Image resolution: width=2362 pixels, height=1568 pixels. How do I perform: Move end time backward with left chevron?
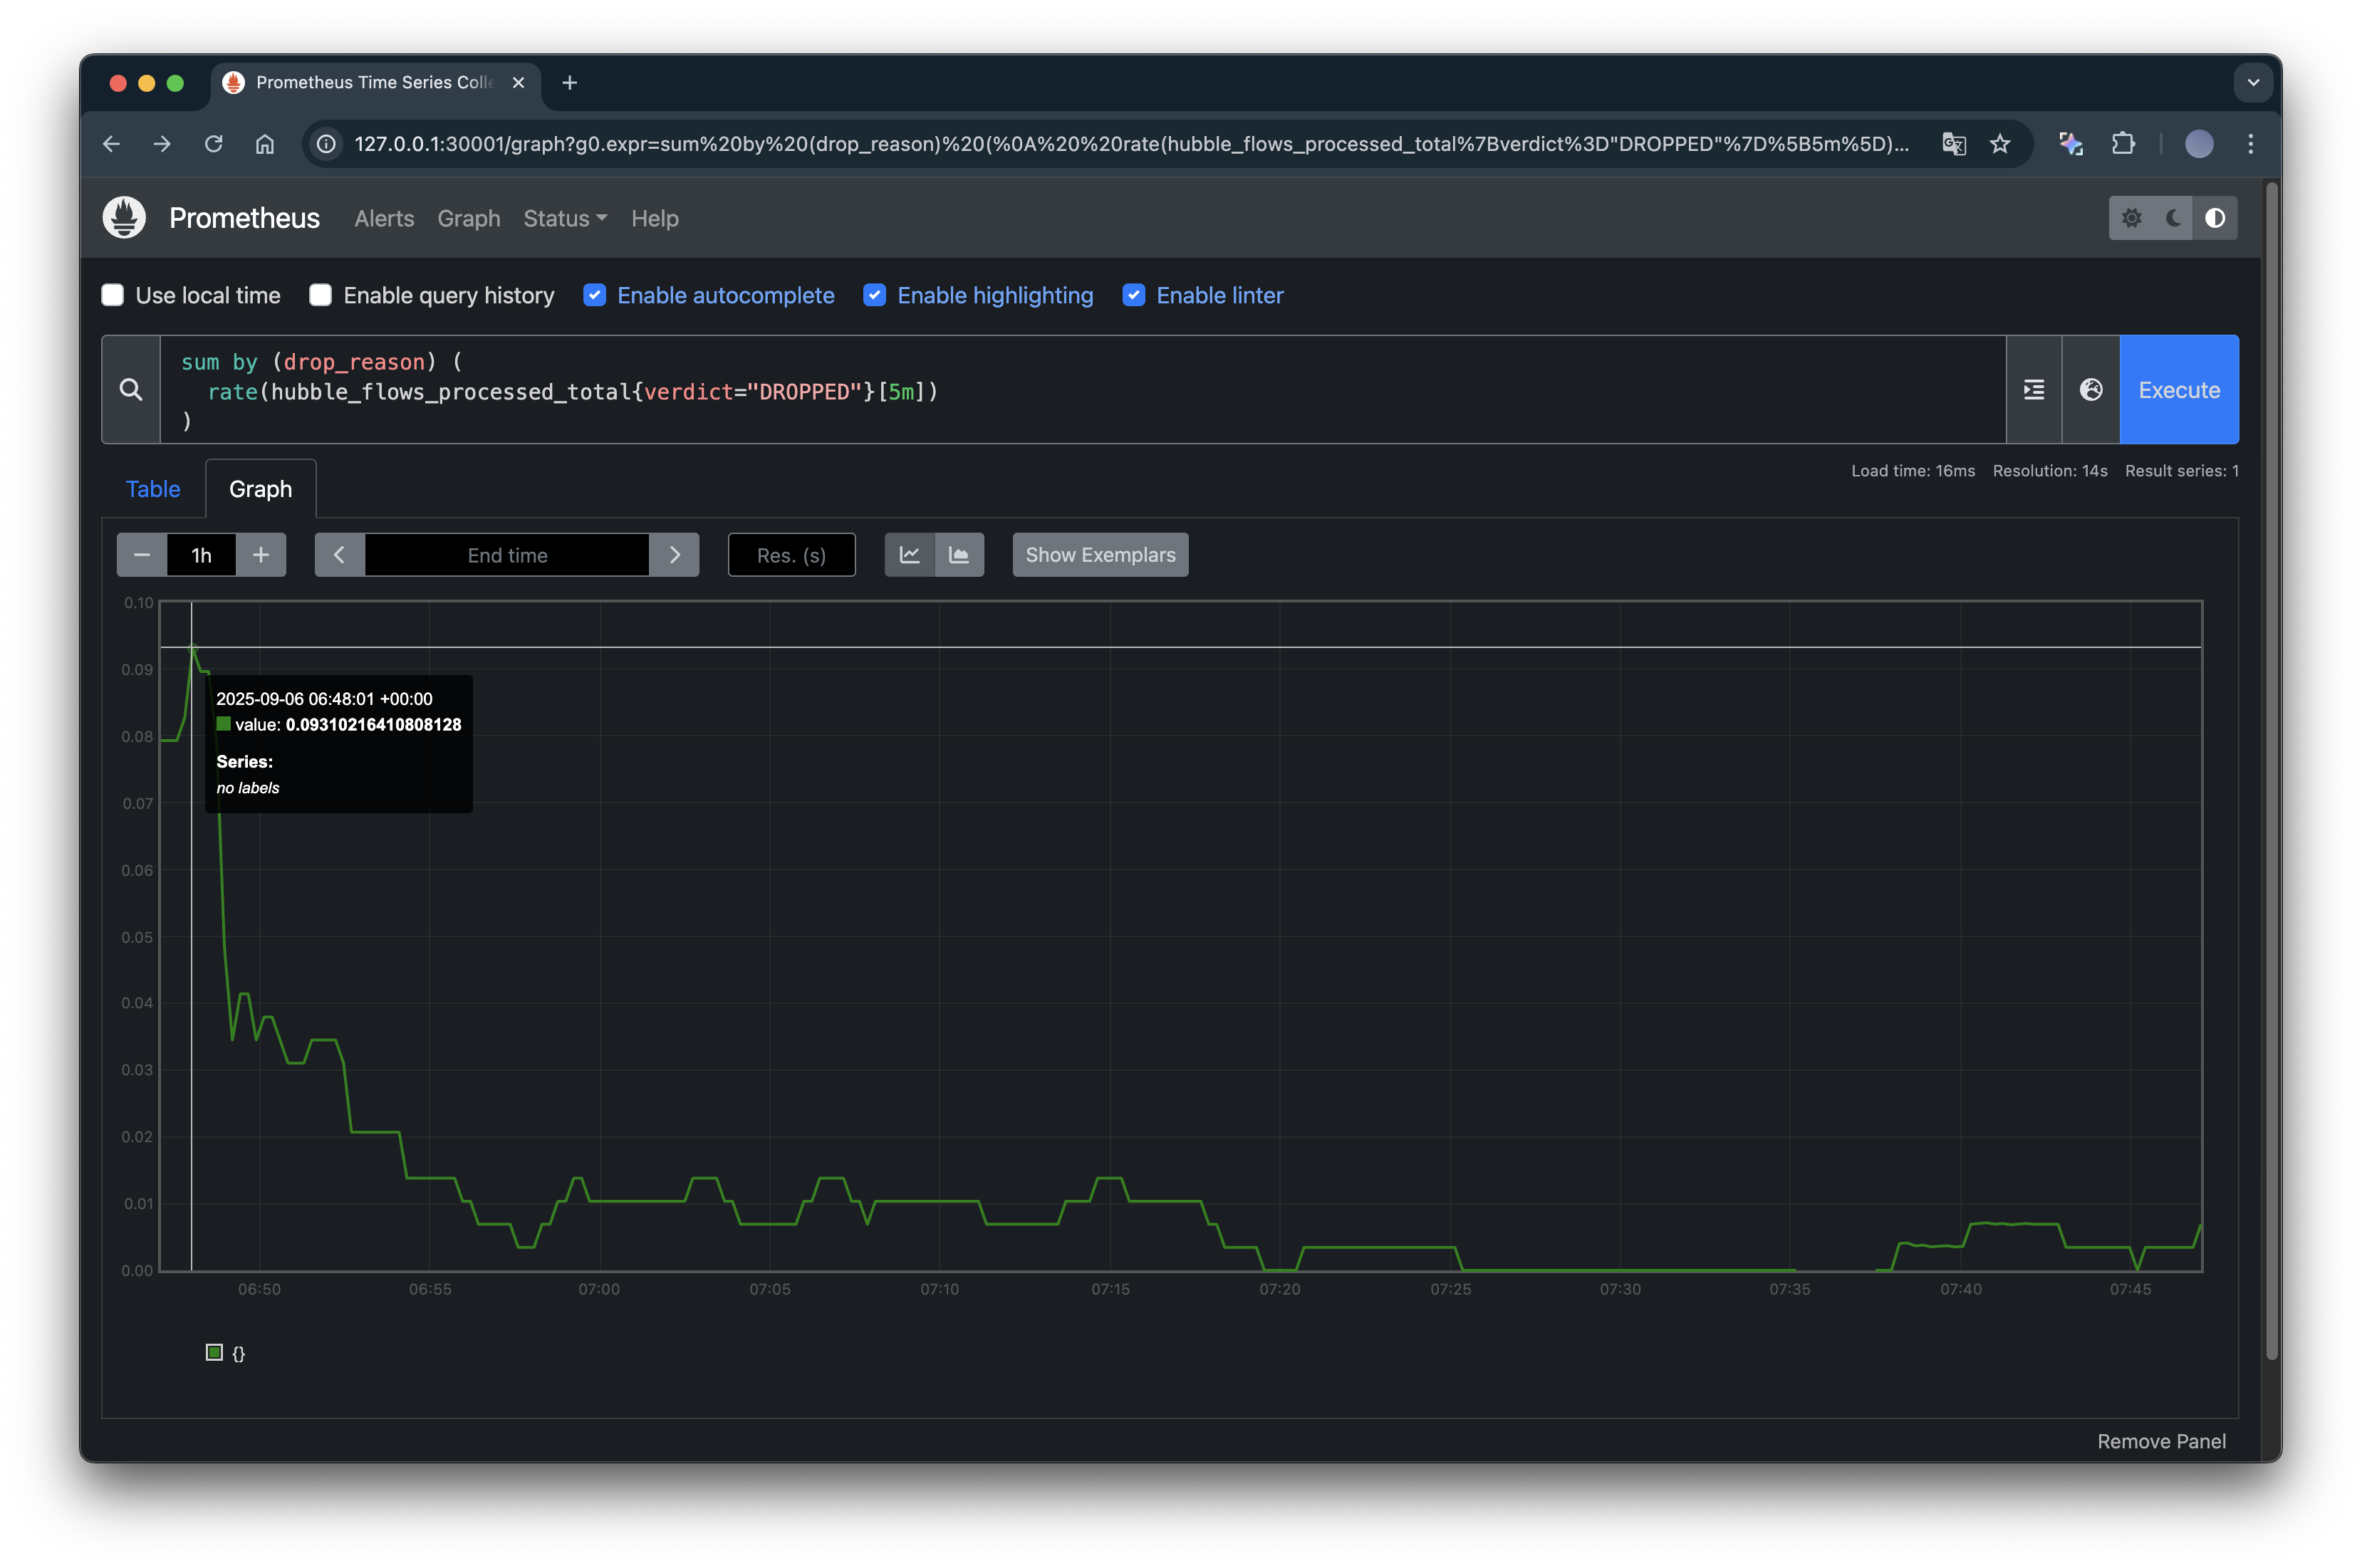click(x=339, y=555)
